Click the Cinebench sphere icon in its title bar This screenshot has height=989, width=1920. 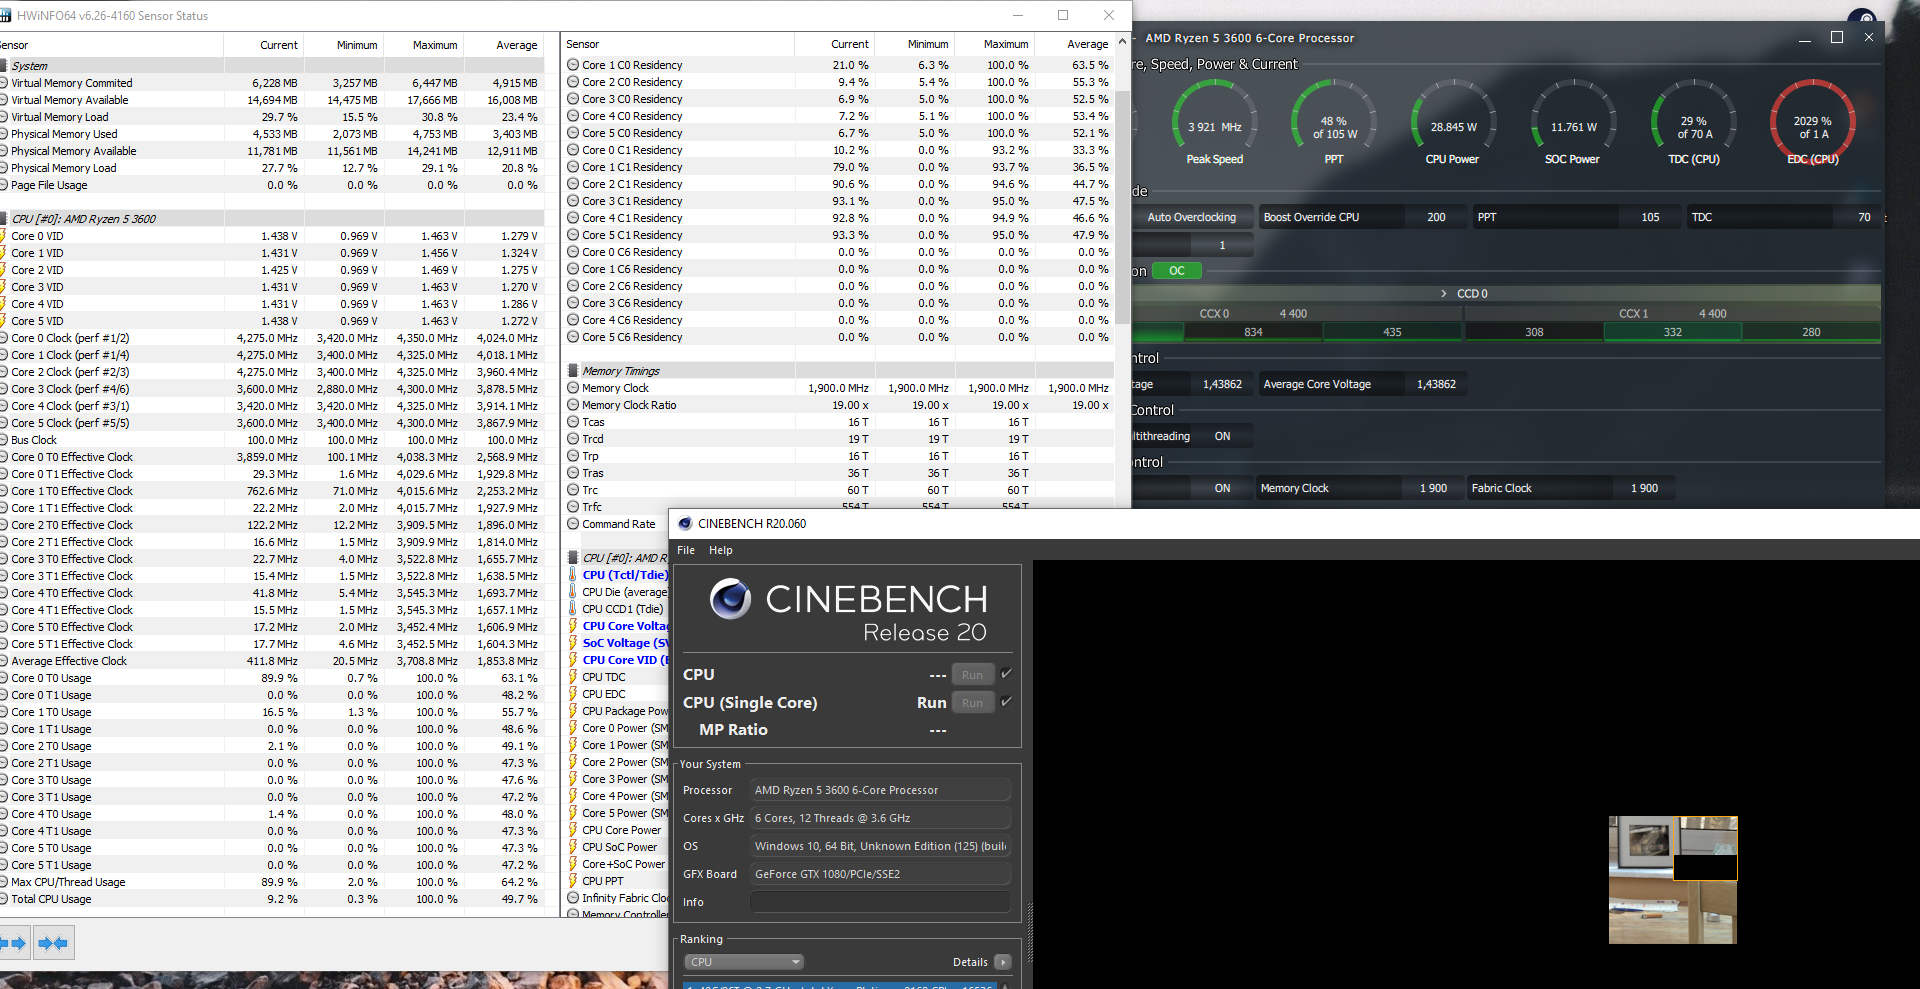pyautogui.click(x=685, y=523)
